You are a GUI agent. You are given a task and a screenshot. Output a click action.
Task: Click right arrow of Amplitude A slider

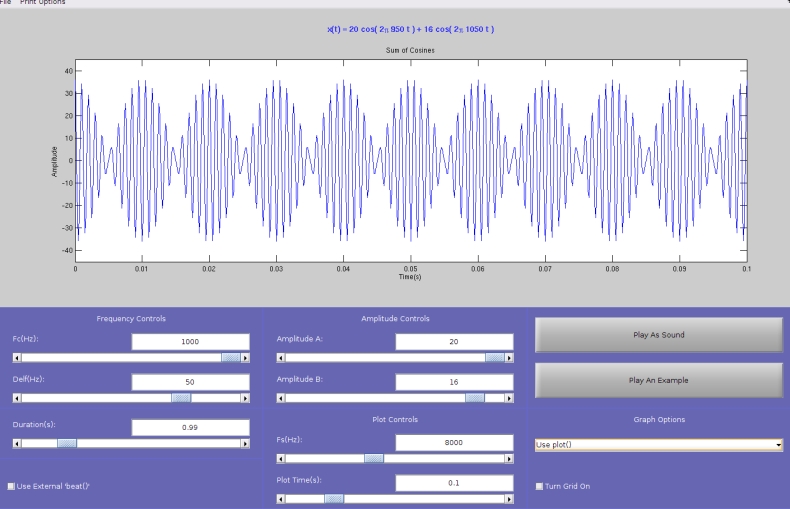[x=509, y=356]
